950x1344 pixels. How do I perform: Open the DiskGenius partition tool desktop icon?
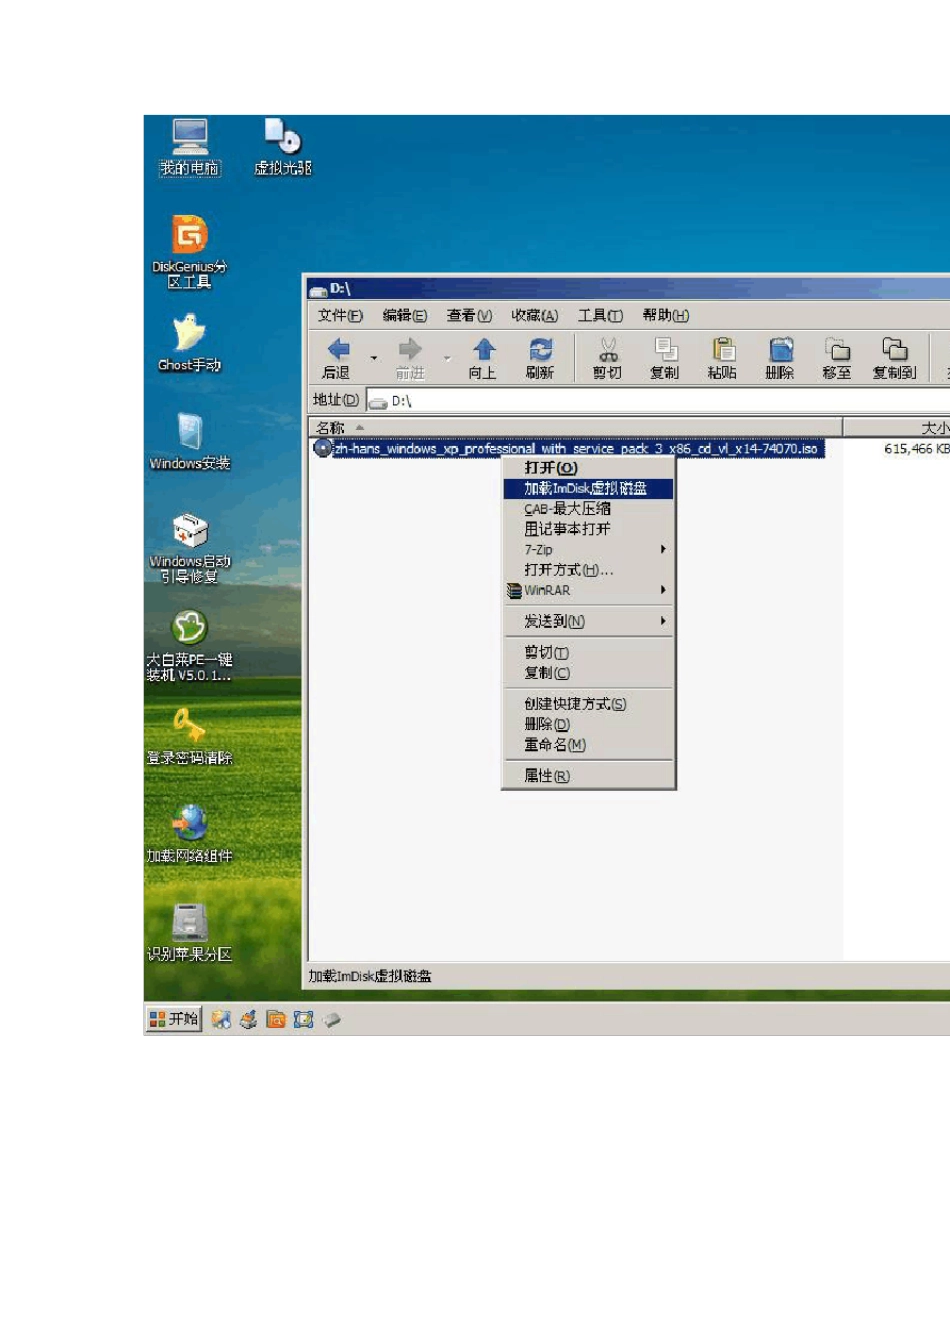pyautogui.click(x=190, y=236)
